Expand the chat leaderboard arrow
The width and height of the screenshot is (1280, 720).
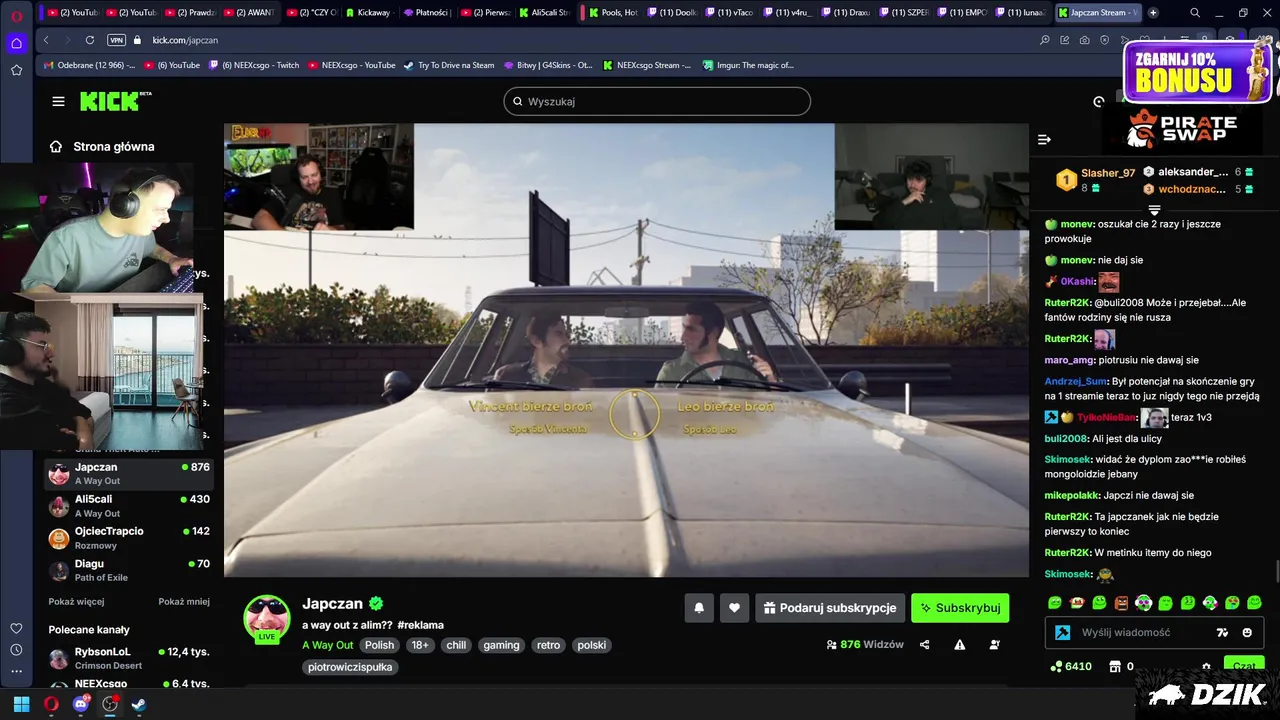1154,210
